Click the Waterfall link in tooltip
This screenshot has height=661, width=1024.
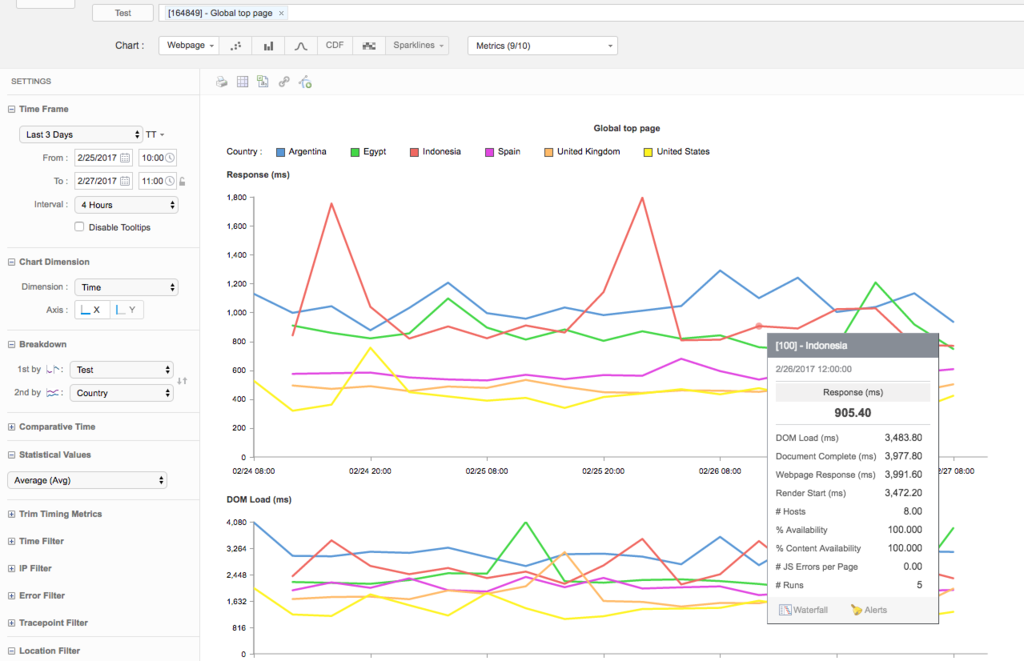point(804,610)
